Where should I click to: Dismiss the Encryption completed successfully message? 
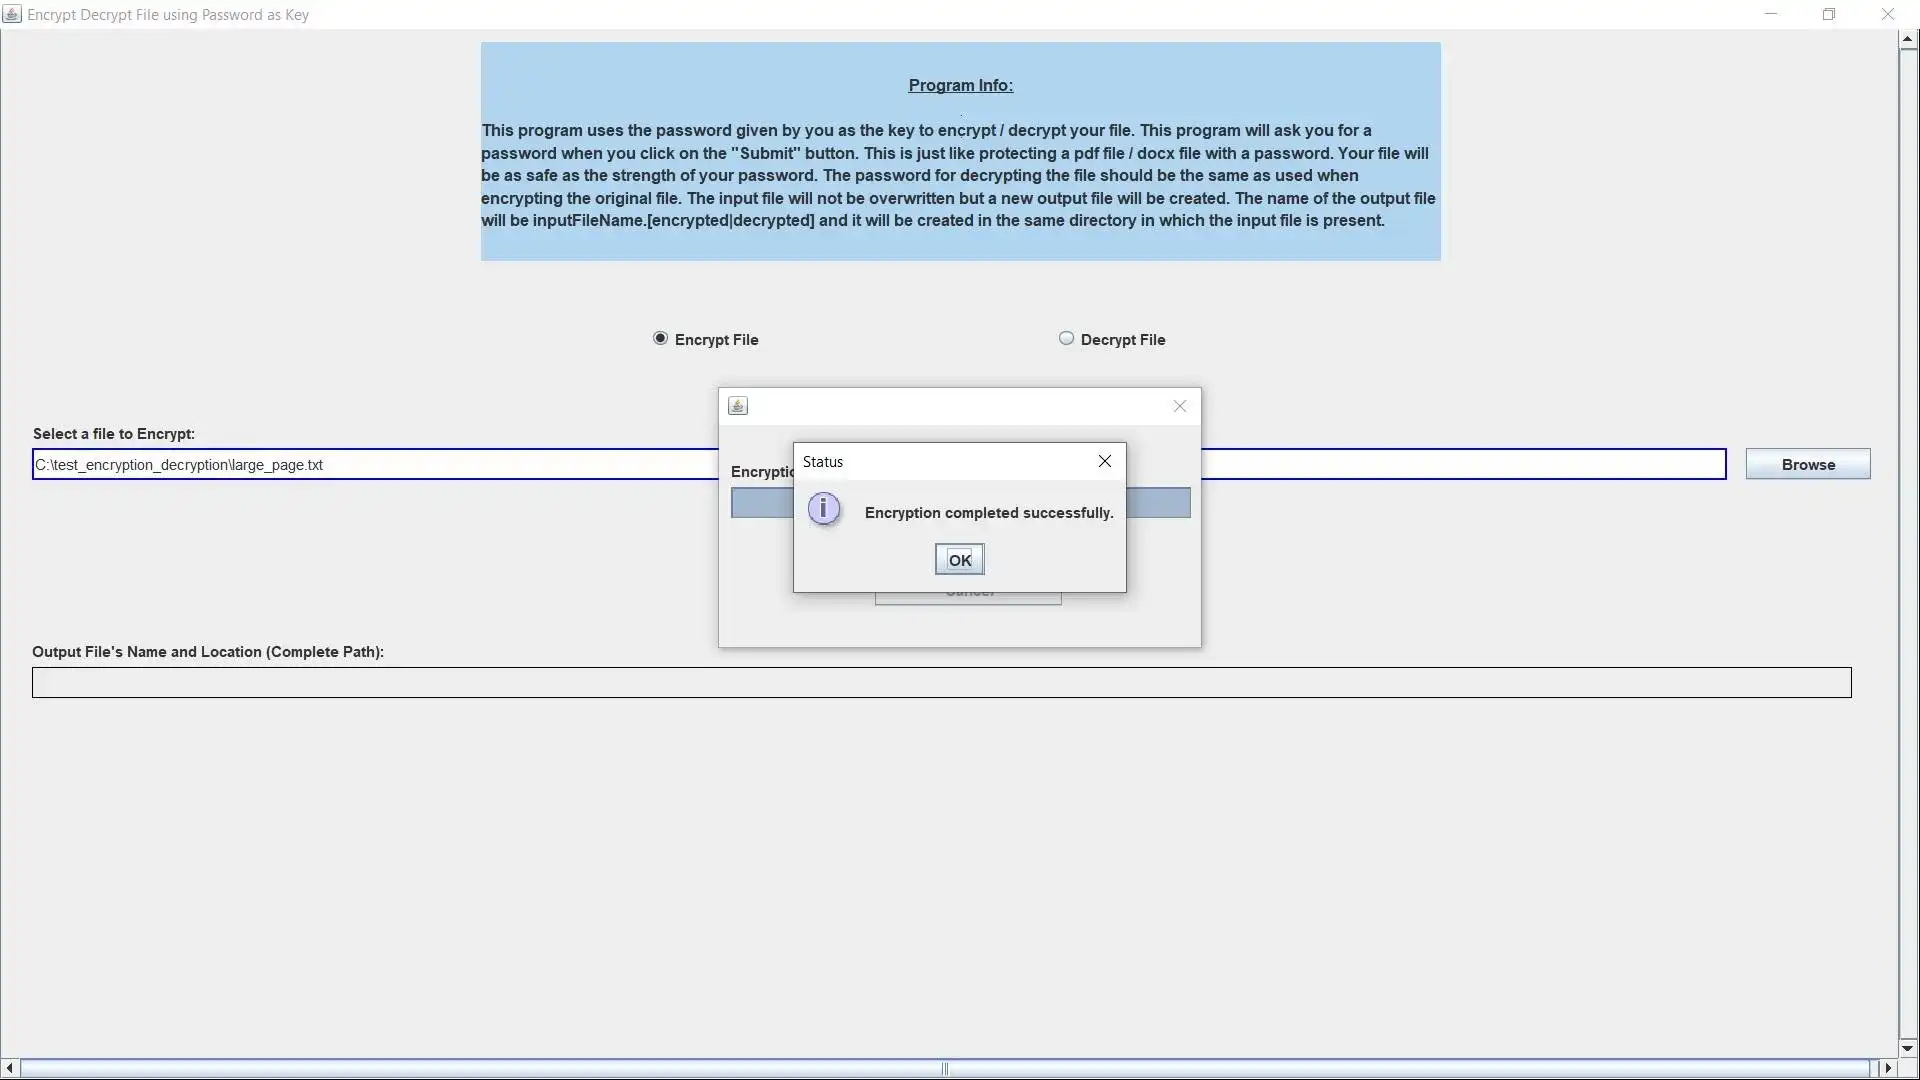[960, 559]
